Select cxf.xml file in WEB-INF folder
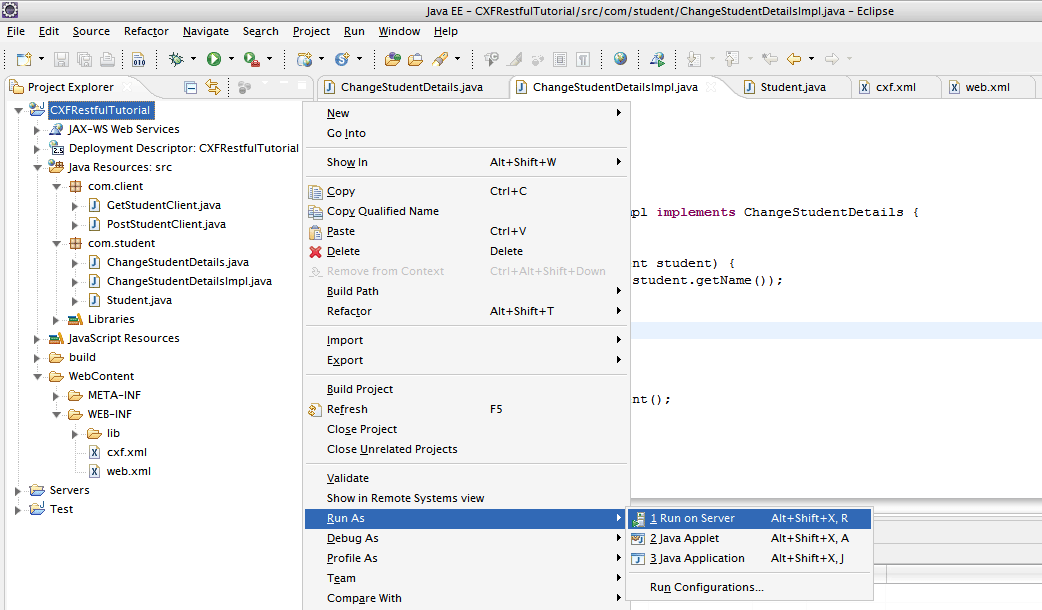Viewport: 1042px width, 610px height. 126,452
